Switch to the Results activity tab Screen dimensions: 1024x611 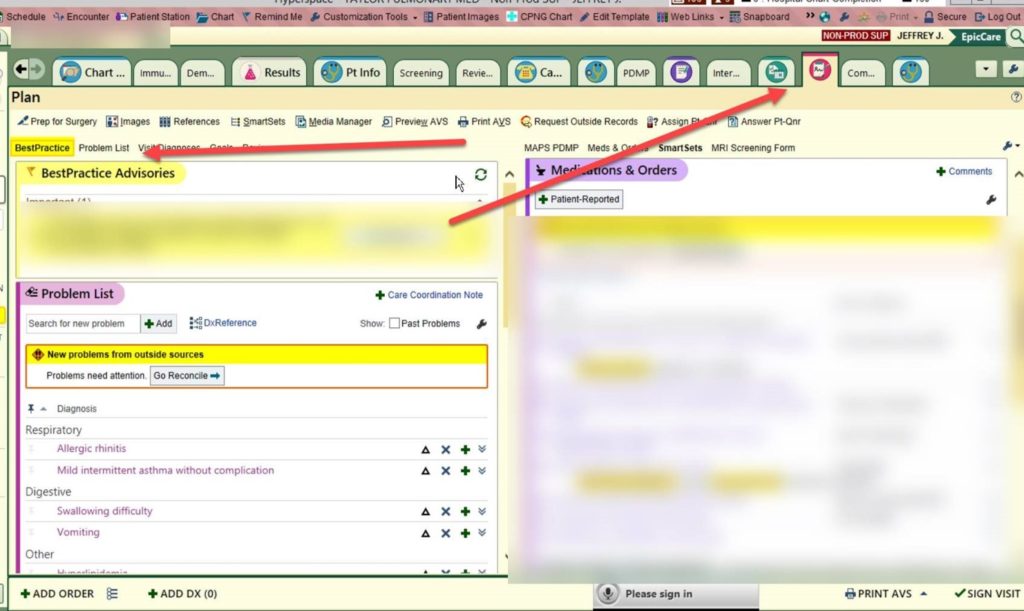[269, 72]
